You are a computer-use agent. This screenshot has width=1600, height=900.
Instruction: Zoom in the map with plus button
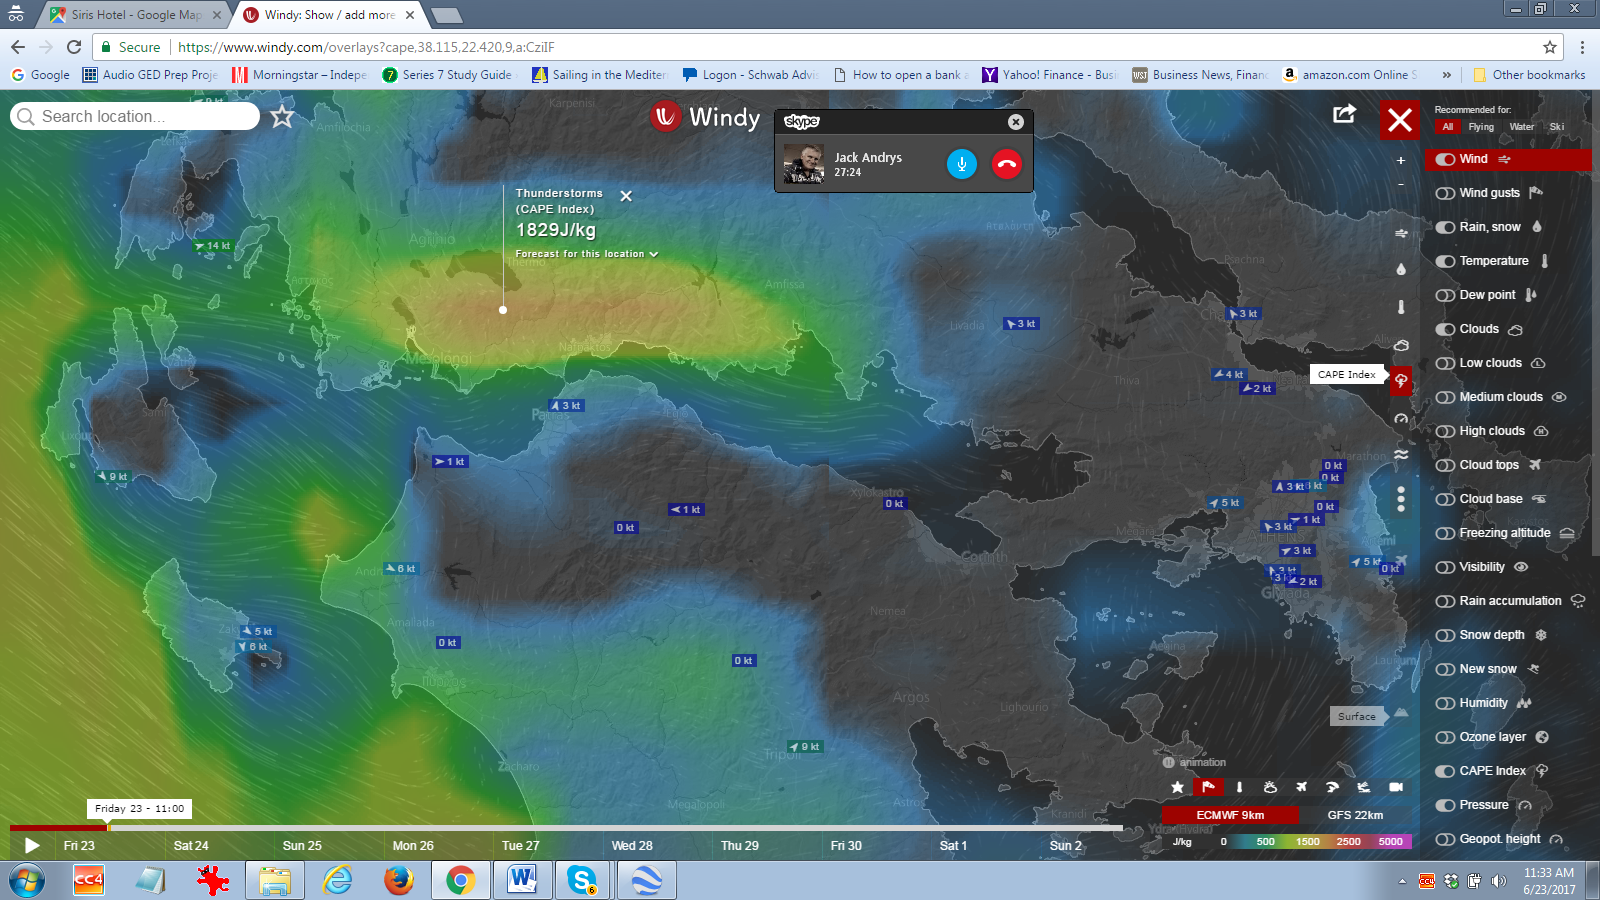1401,160
